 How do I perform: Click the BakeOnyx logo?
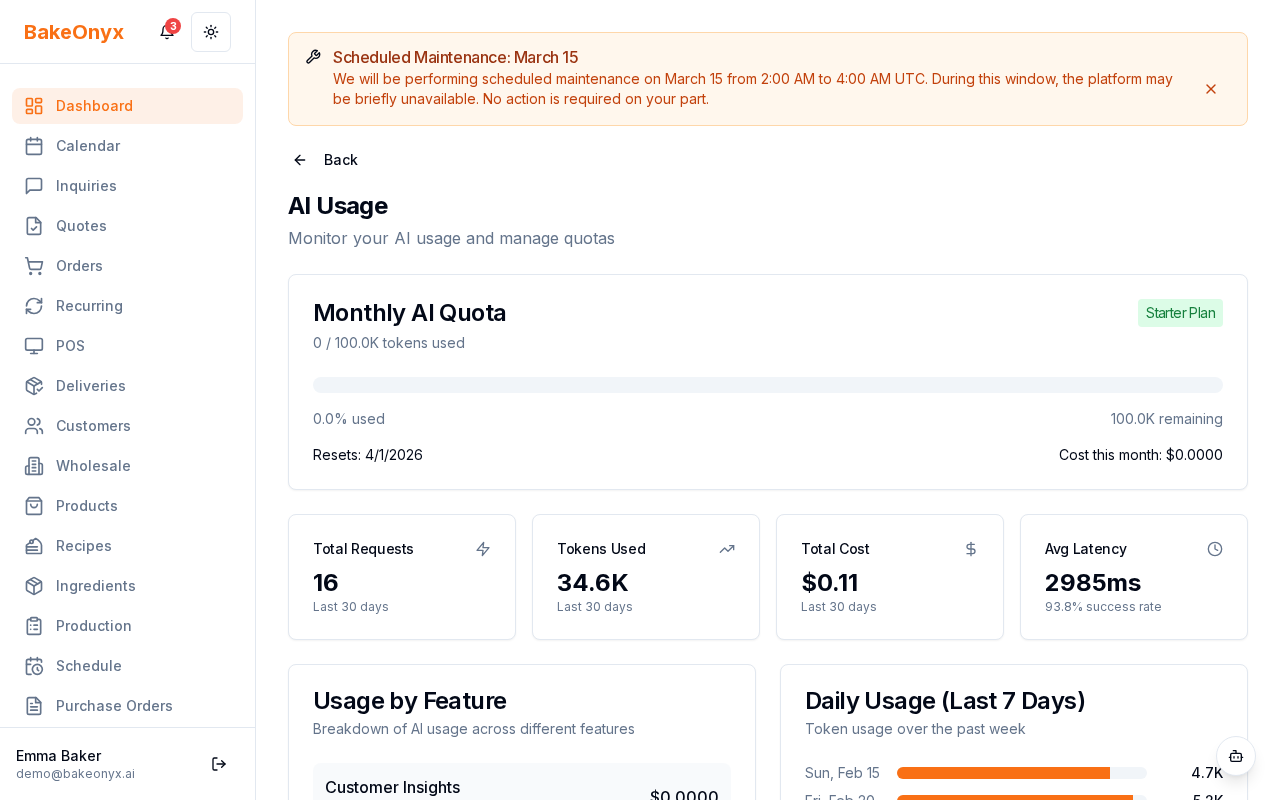click(74, 32)
